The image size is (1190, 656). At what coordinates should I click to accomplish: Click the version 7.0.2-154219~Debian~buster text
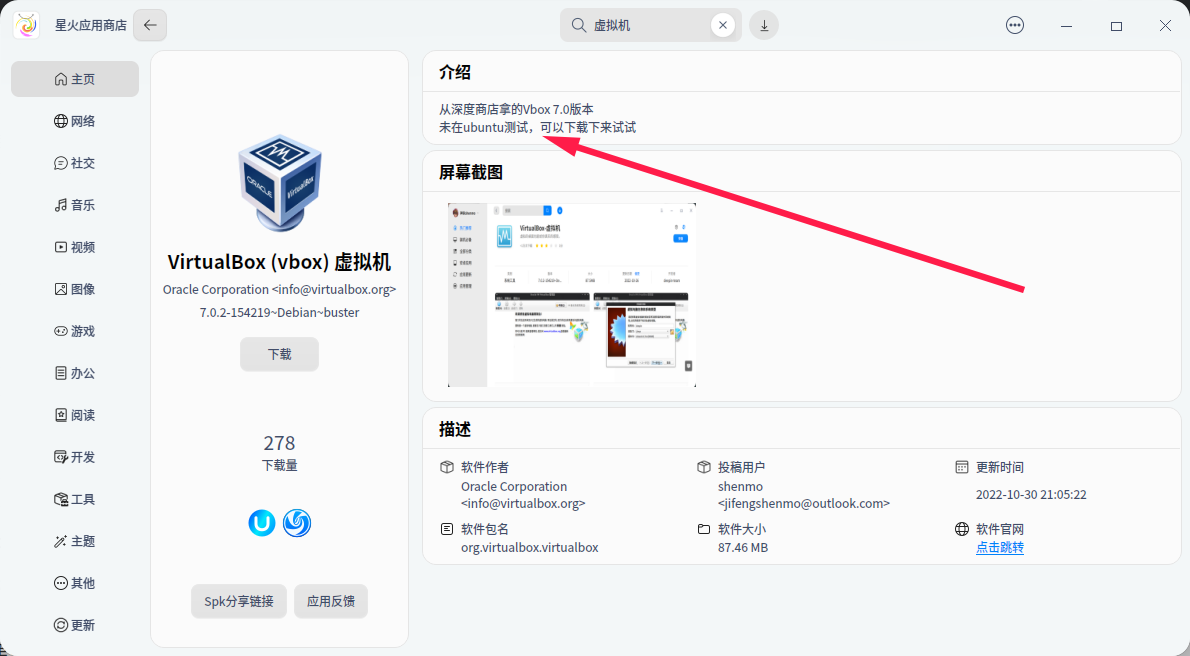[279, 312]
